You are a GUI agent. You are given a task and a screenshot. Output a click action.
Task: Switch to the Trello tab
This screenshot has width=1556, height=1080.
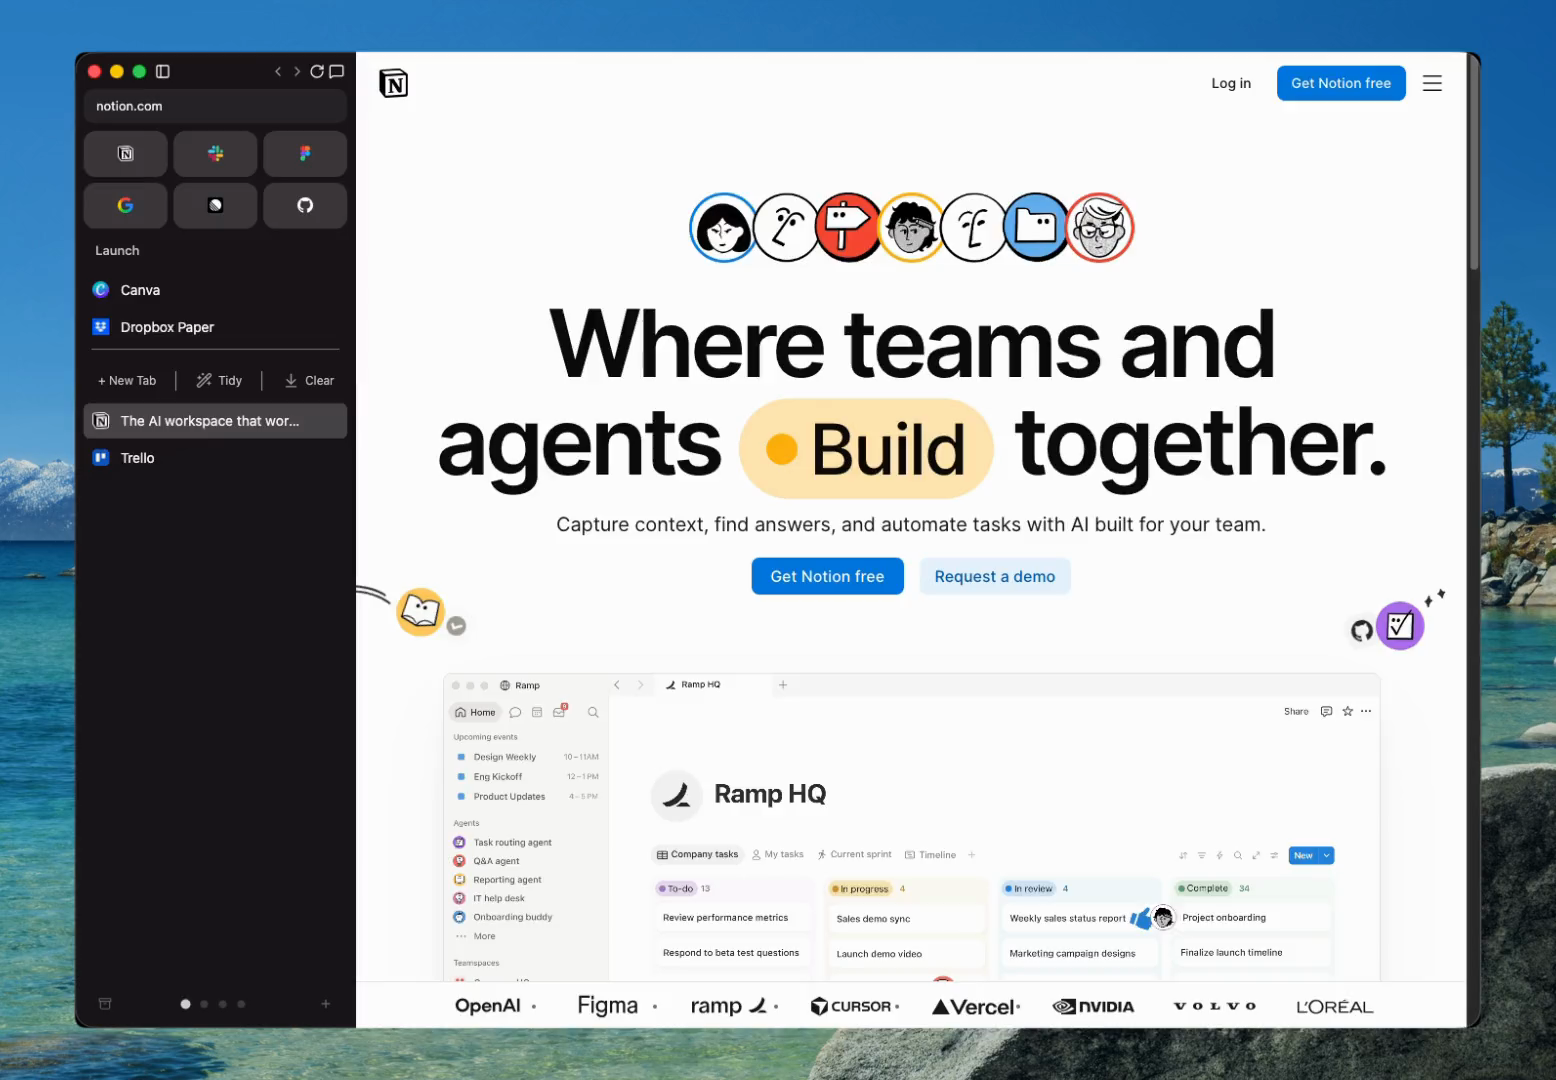pos(215,458)
